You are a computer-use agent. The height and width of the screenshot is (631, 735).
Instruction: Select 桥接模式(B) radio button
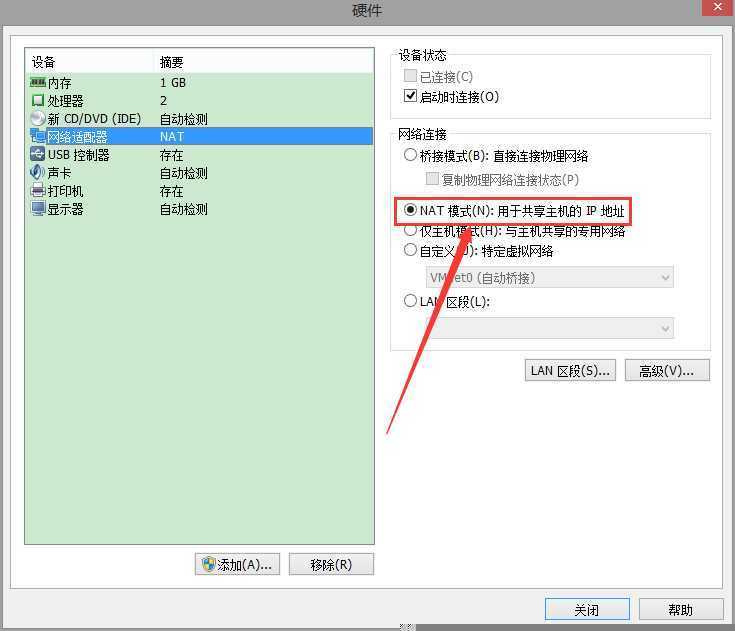click(410, 155)
